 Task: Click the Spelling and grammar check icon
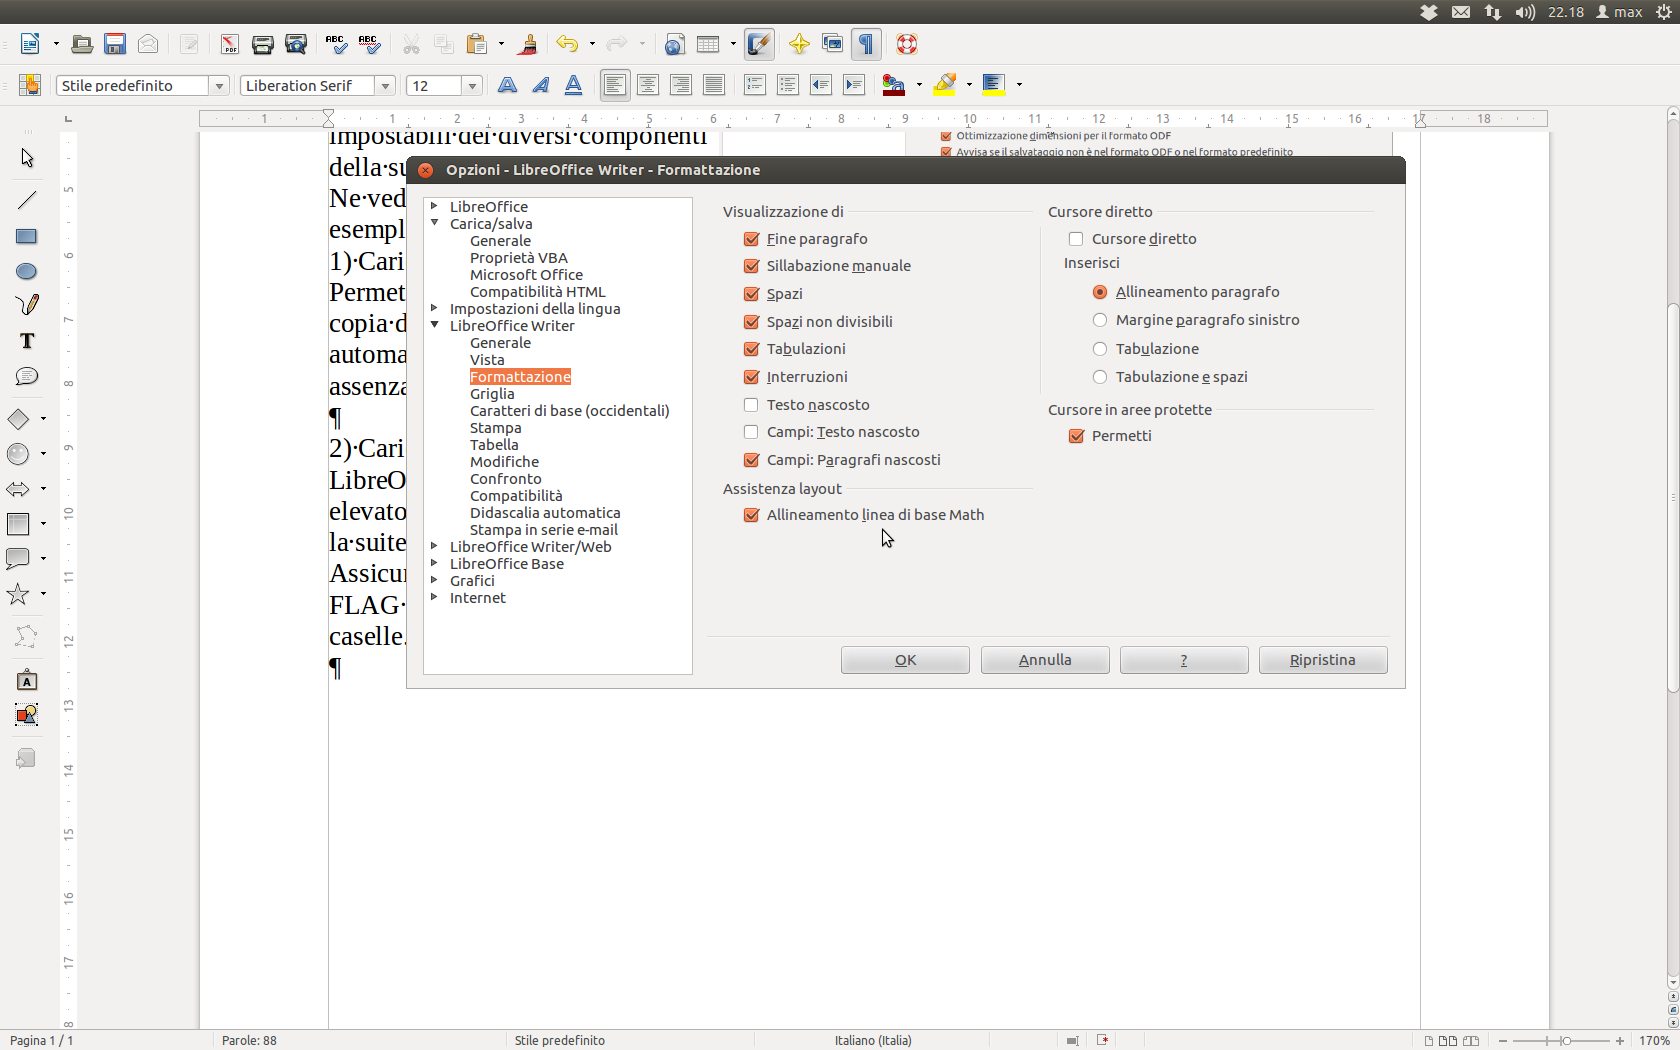[336, 44]
